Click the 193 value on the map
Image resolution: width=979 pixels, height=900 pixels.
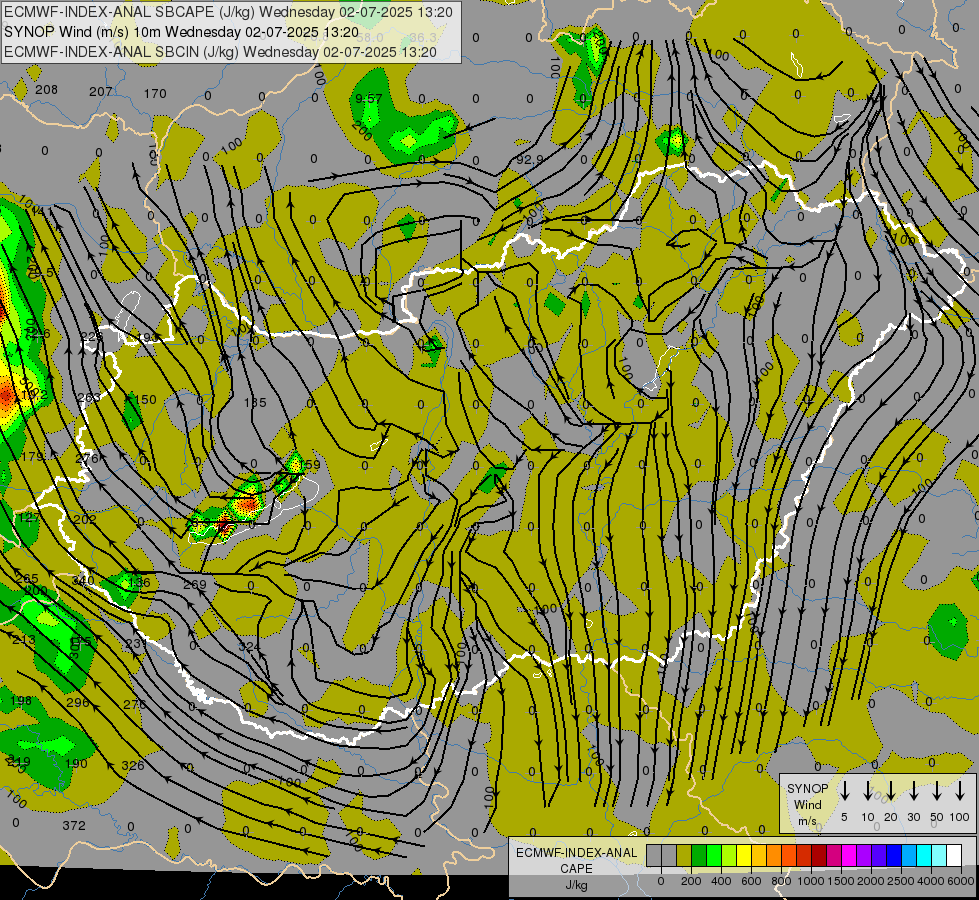[x=148, y=338]
